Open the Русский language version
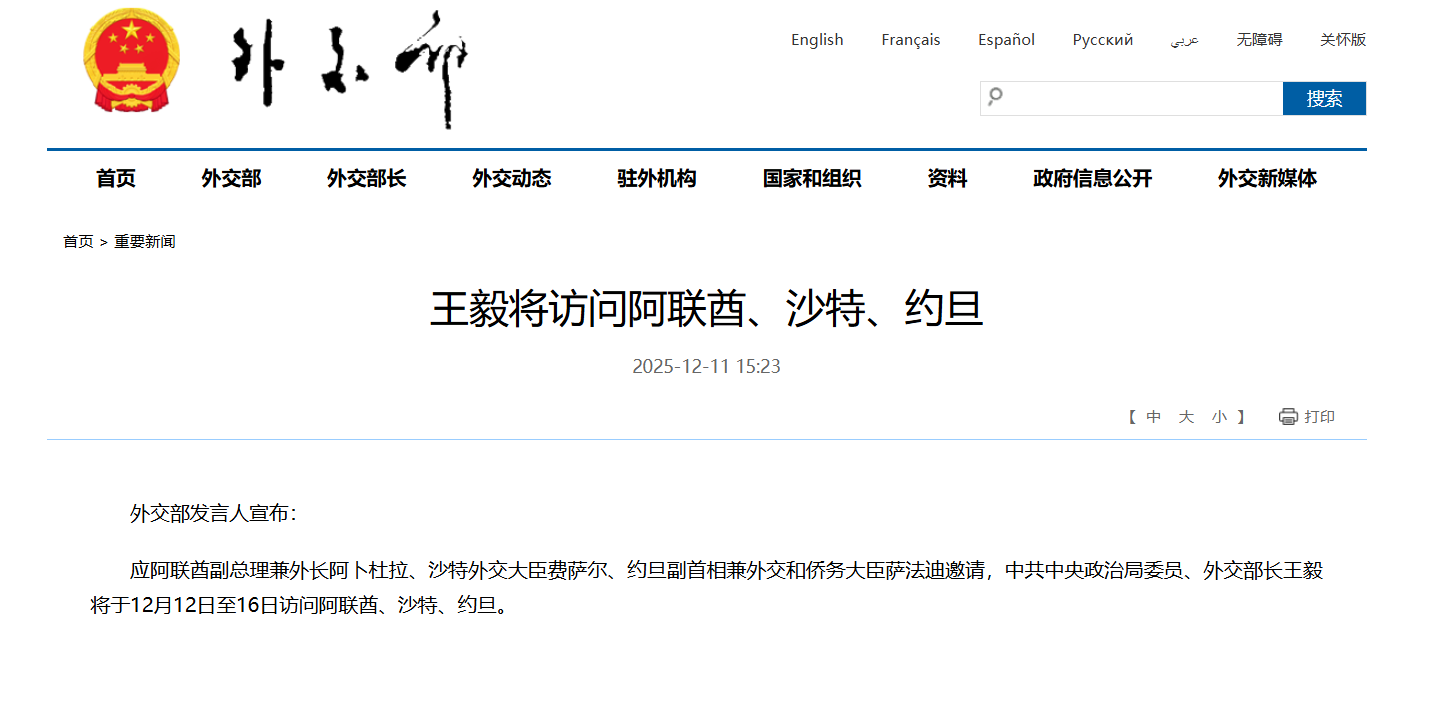 point(1102,40)
